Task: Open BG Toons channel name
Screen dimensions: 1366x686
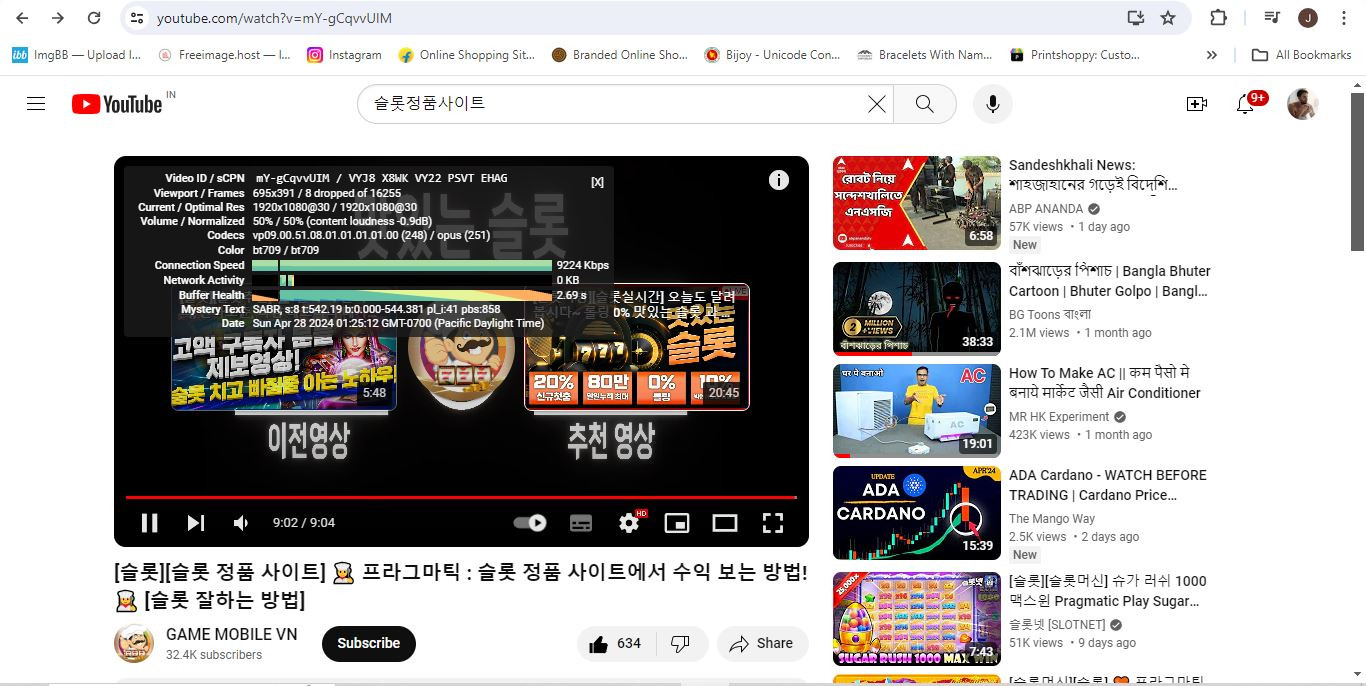Action: coord(1050,315)
